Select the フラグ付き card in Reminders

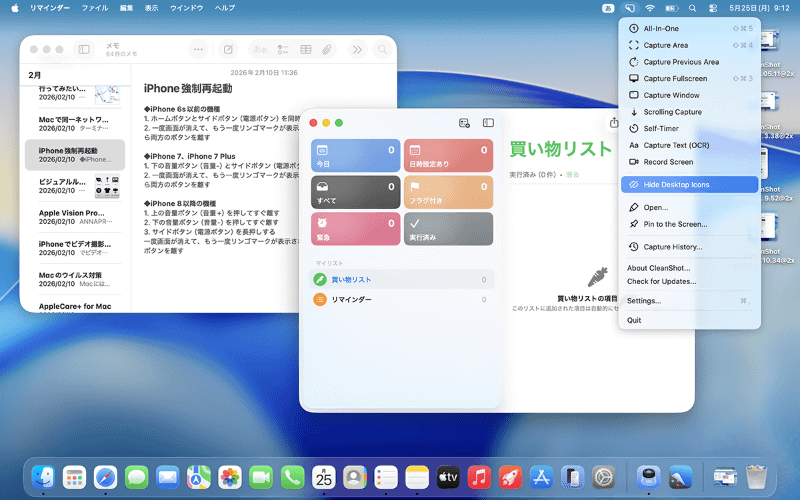pyautogui.click(x=448, y=192)
